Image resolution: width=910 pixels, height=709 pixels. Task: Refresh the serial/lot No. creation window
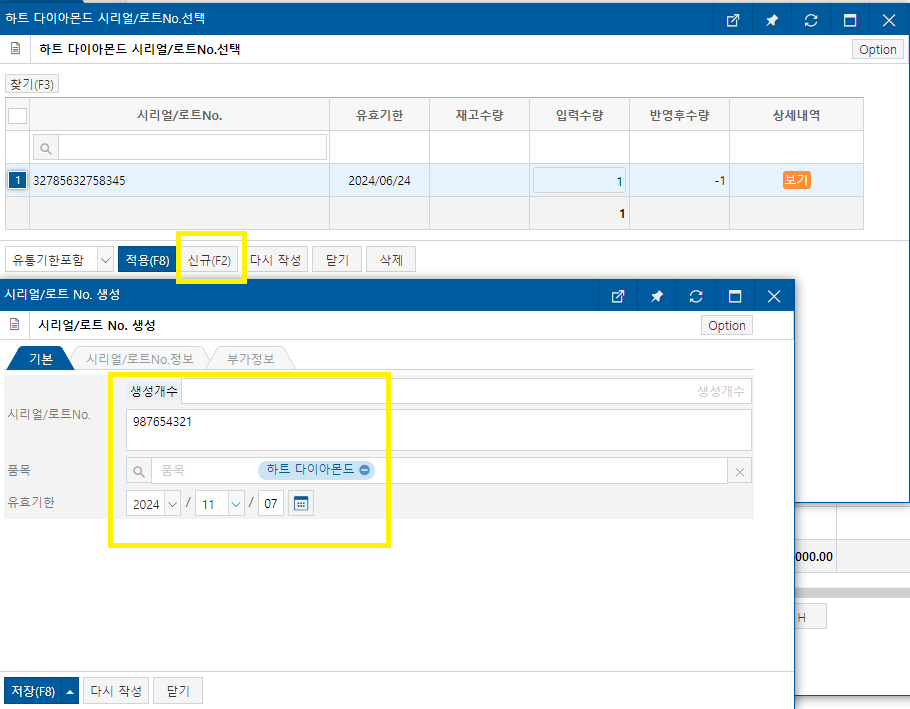696,296
